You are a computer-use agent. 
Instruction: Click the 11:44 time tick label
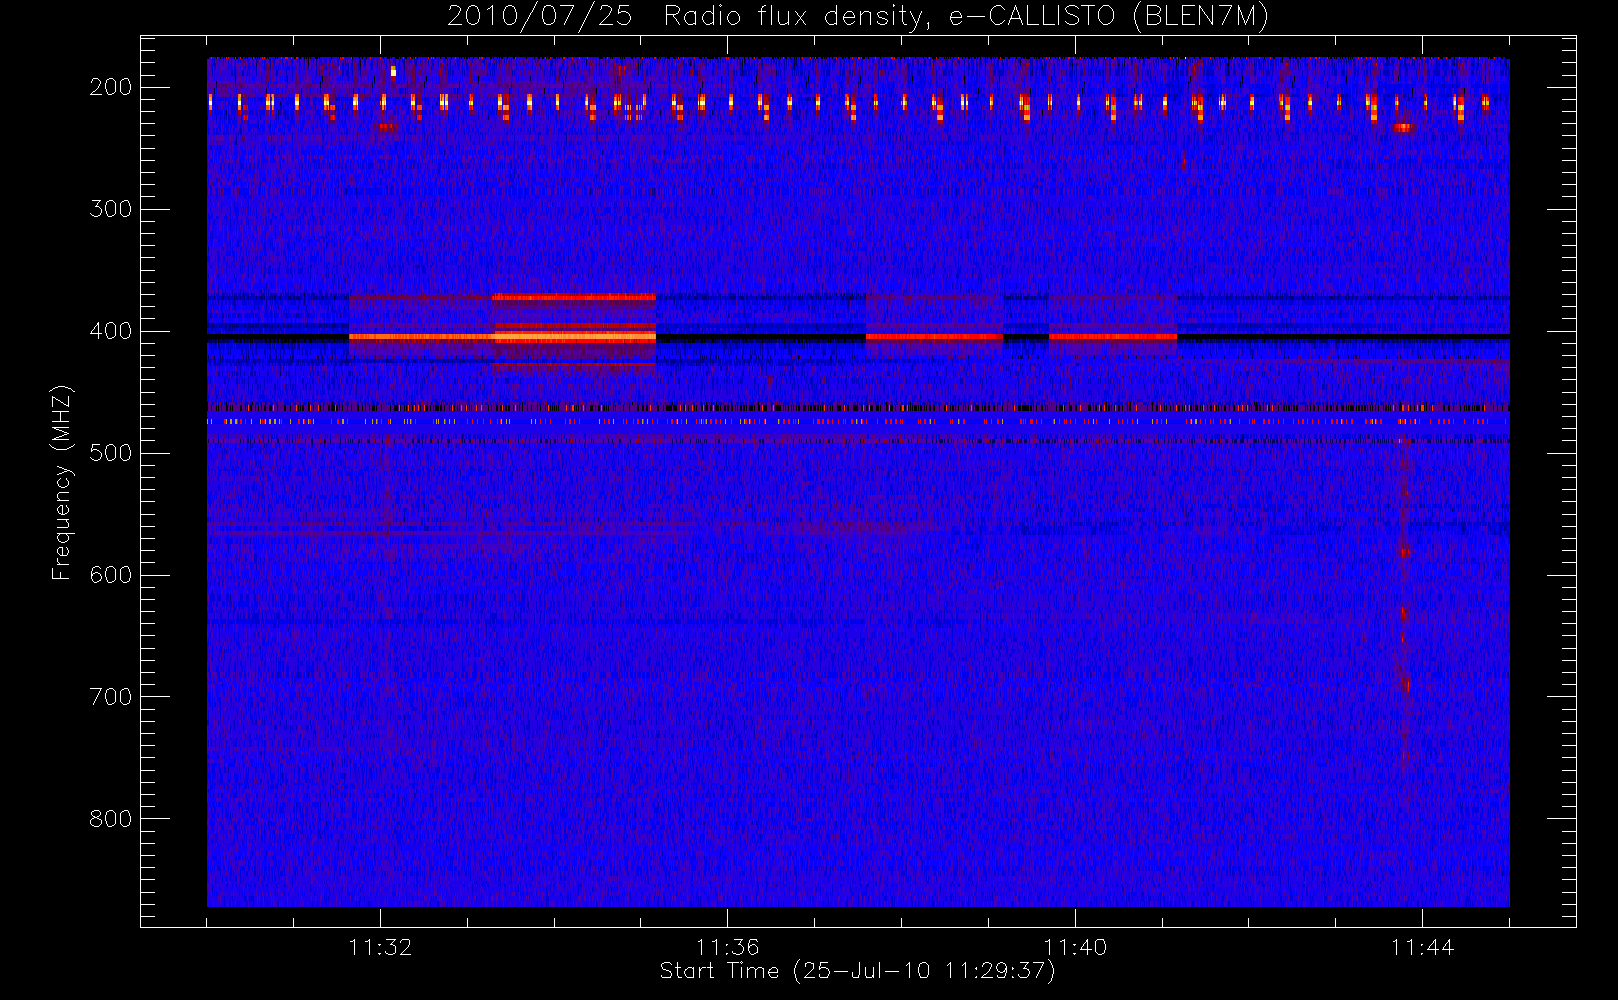(x=1422, y=947)
